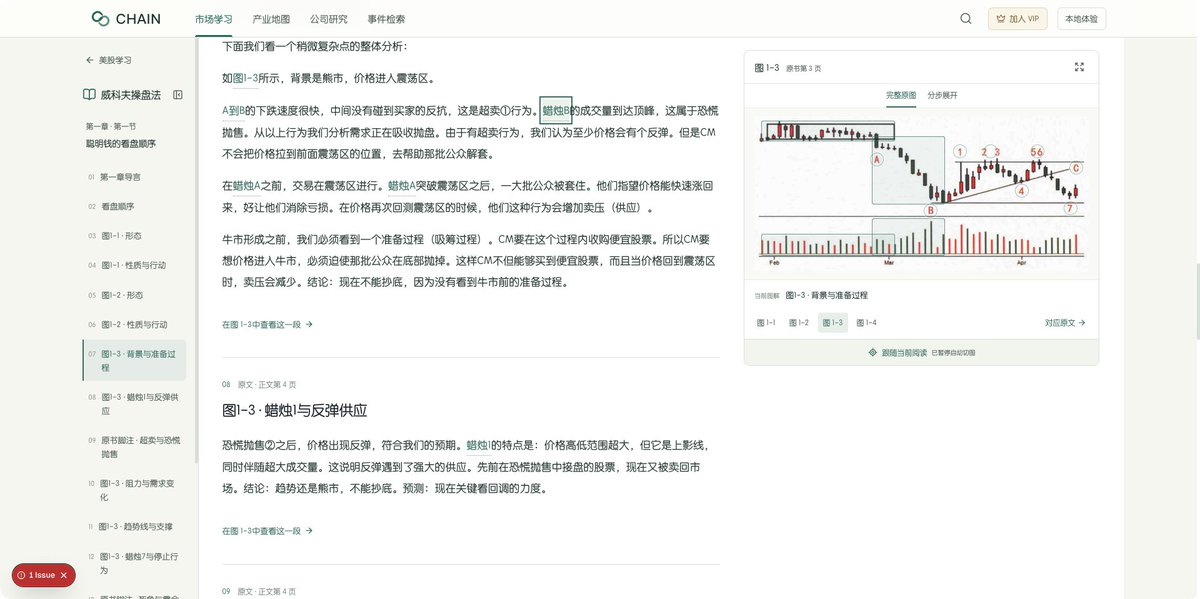Click the 本地体验 button
Viewport: 1200px width, 599px height.
[x=1081, y=18]
